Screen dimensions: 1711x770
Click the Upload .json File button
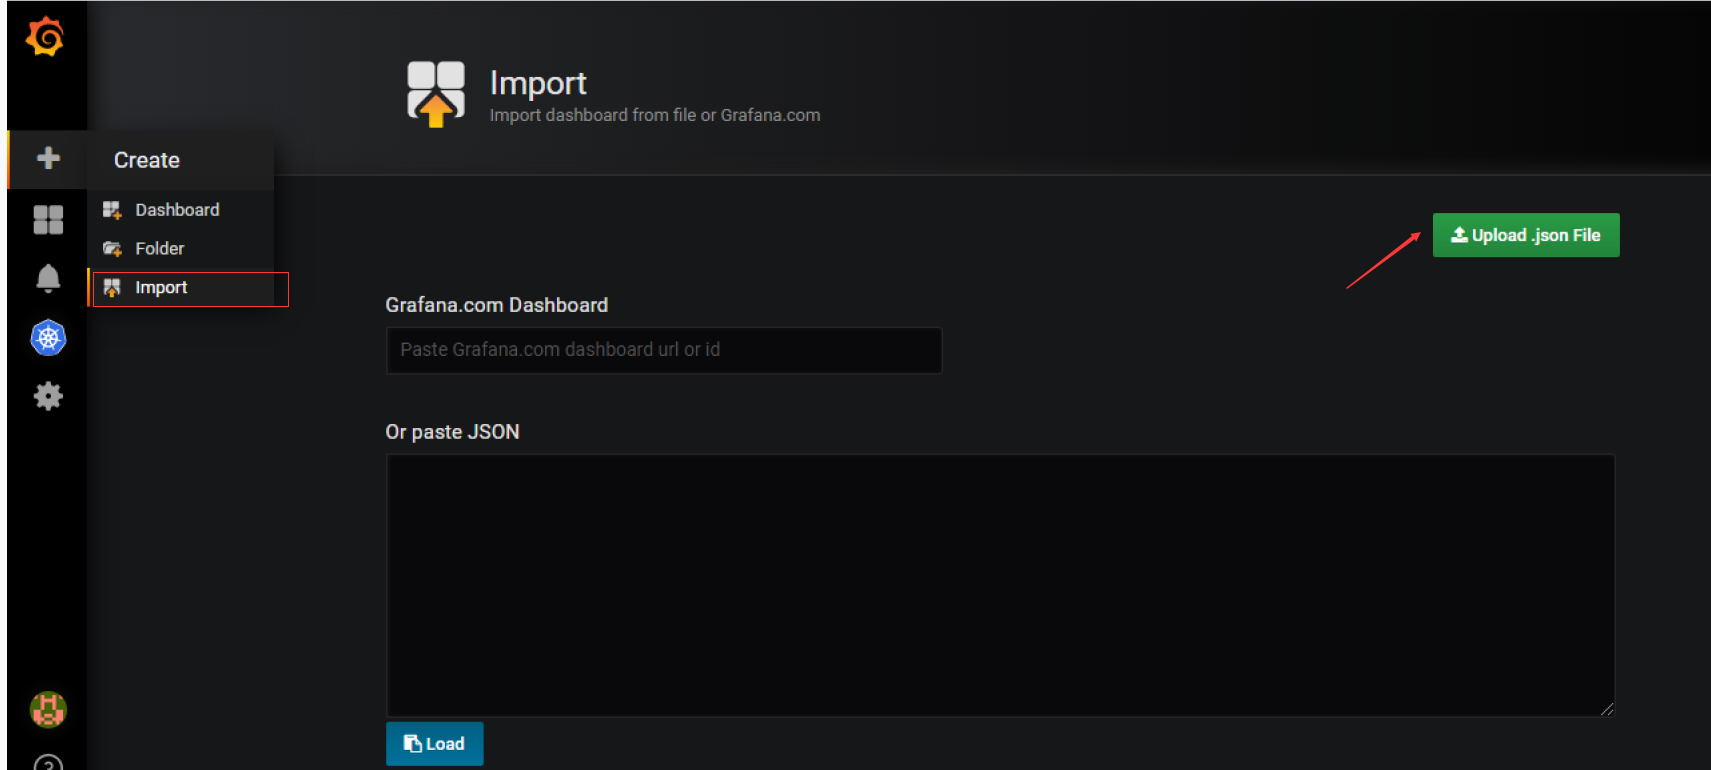(x=1526, y=235)
